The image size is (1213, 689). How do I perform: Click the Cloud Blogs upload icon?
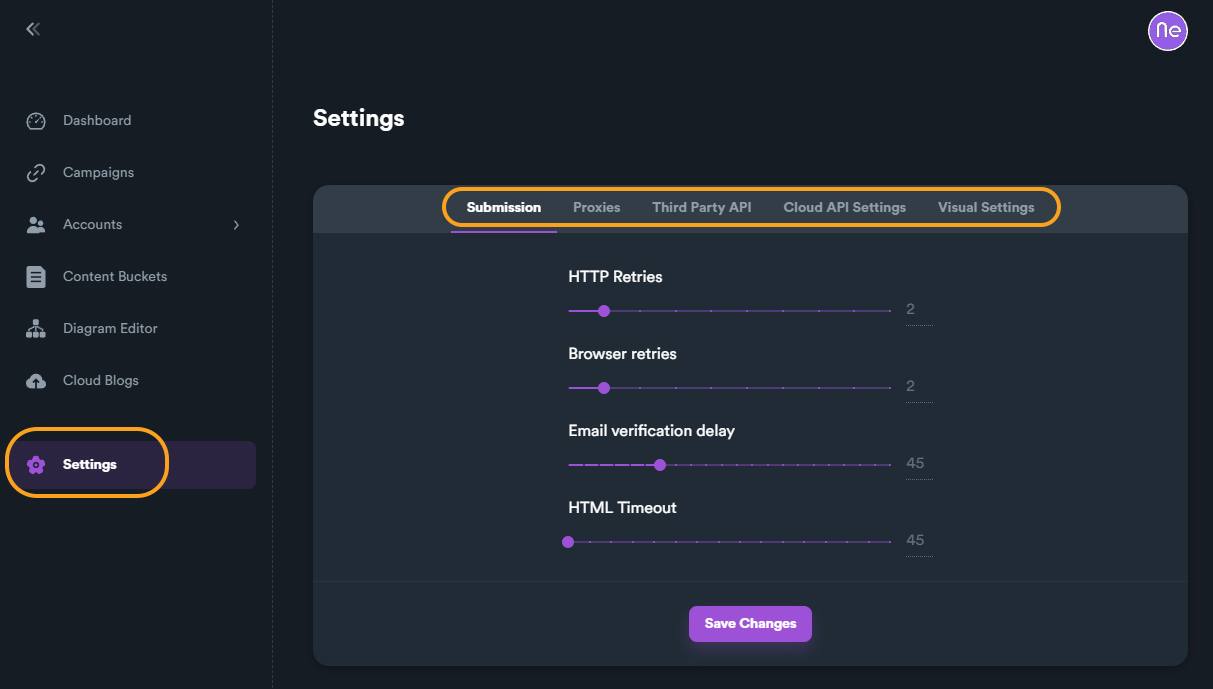(x=36, y=381)
